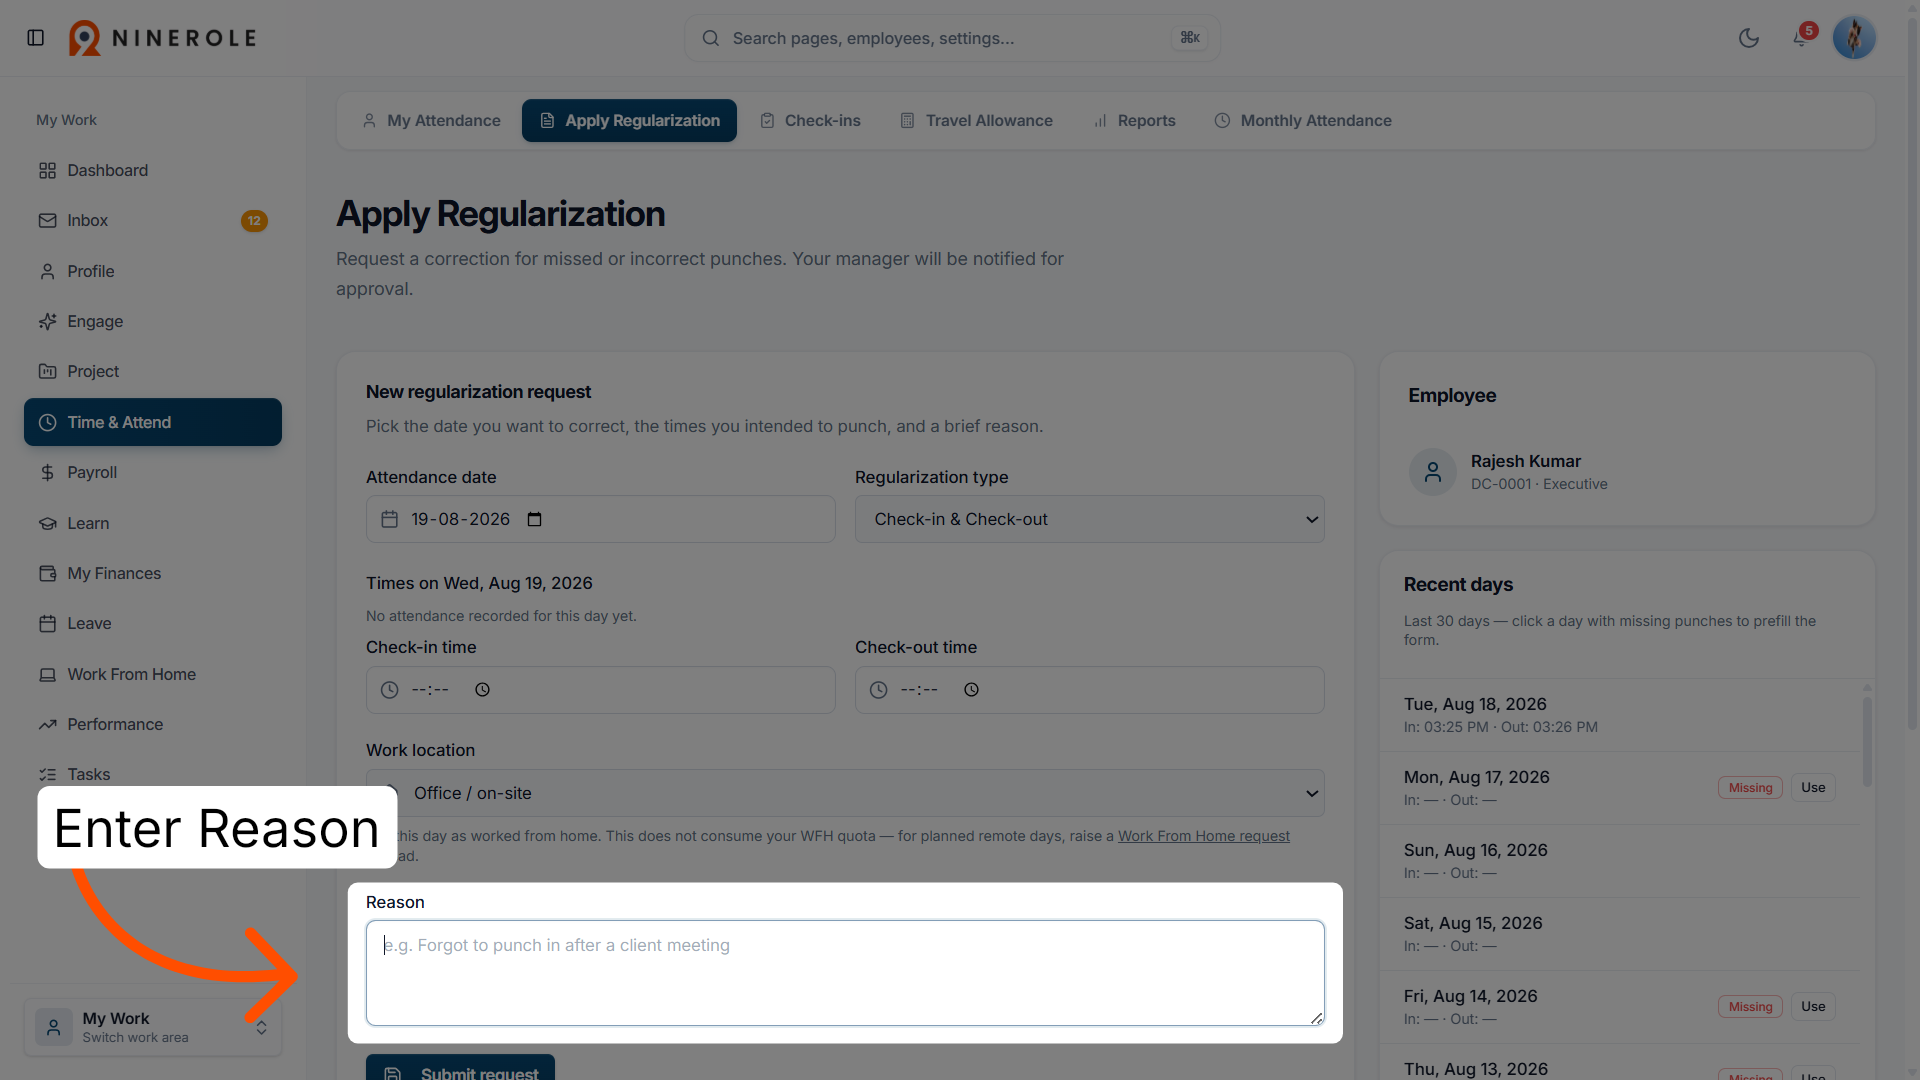Open the user avatar menu

pos(1854,38)
